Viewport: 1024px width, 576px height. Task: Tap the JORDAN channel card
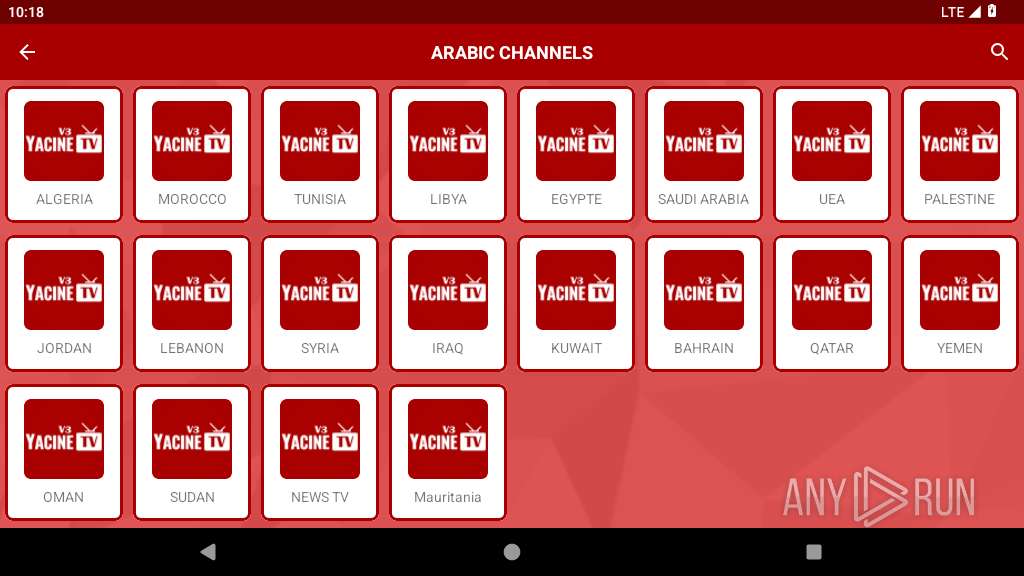tap(64, 304)
